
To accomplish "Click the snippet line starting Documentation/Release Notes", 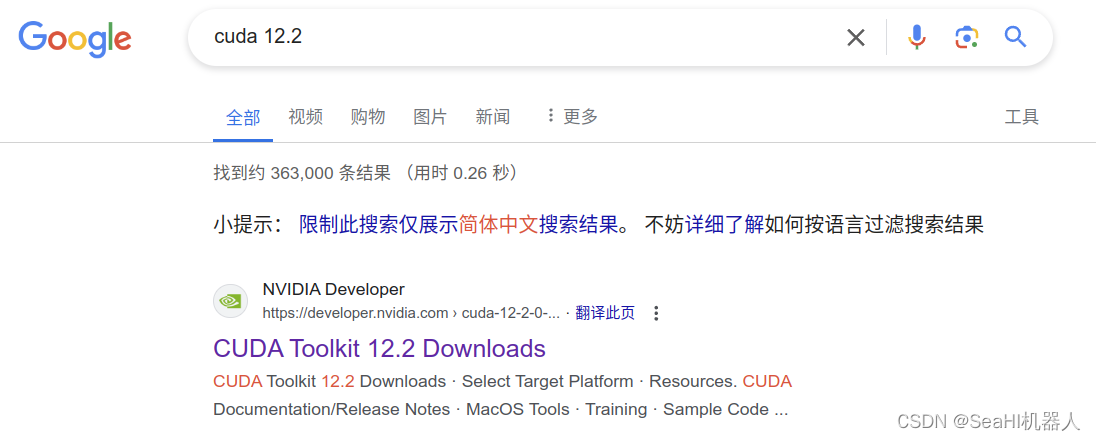I will point(500,410).
